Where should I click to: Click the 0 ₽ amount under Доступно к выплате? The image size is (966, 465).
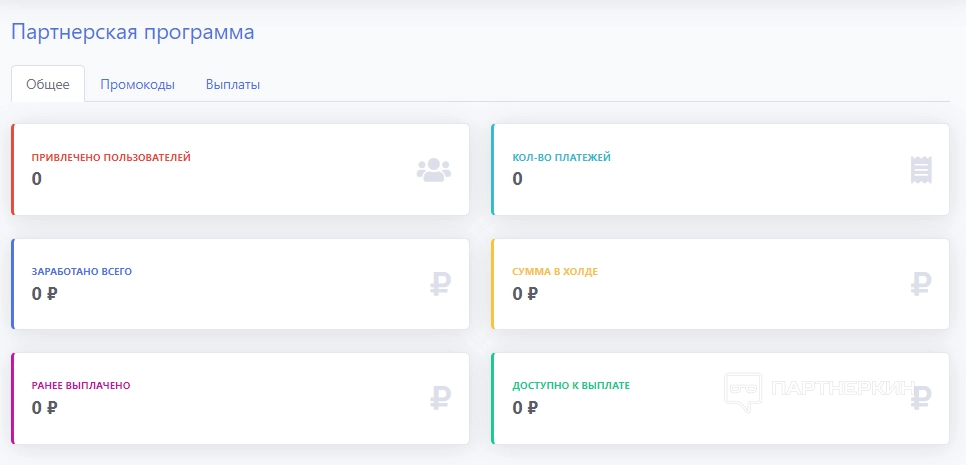[525, 408]
